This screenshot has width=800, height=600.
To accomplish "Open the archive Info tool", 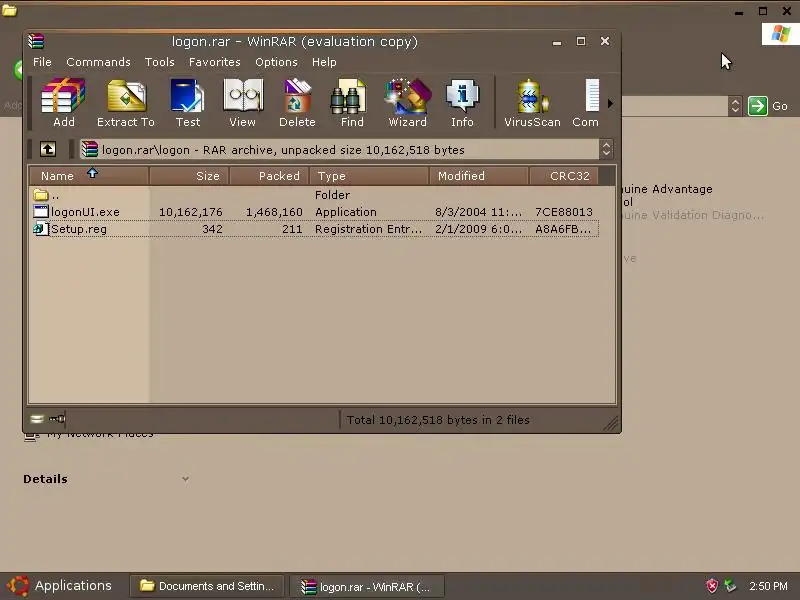I will click(x=462, y=103).
